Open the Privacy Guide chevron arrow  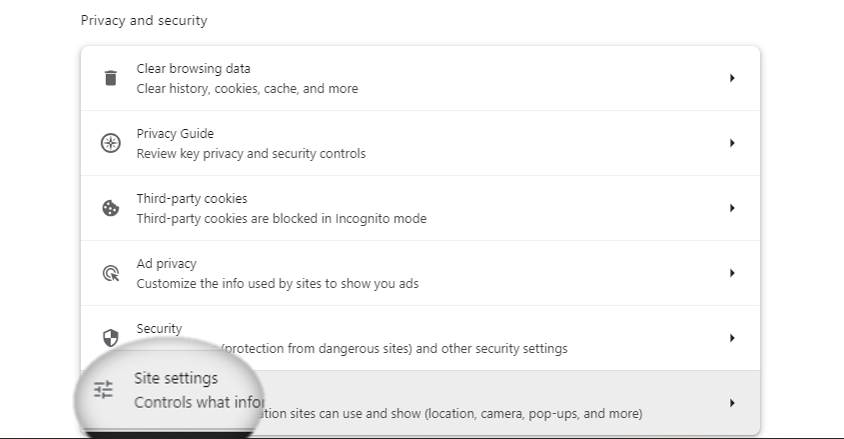pyautogui.click(x=732, y=143)
